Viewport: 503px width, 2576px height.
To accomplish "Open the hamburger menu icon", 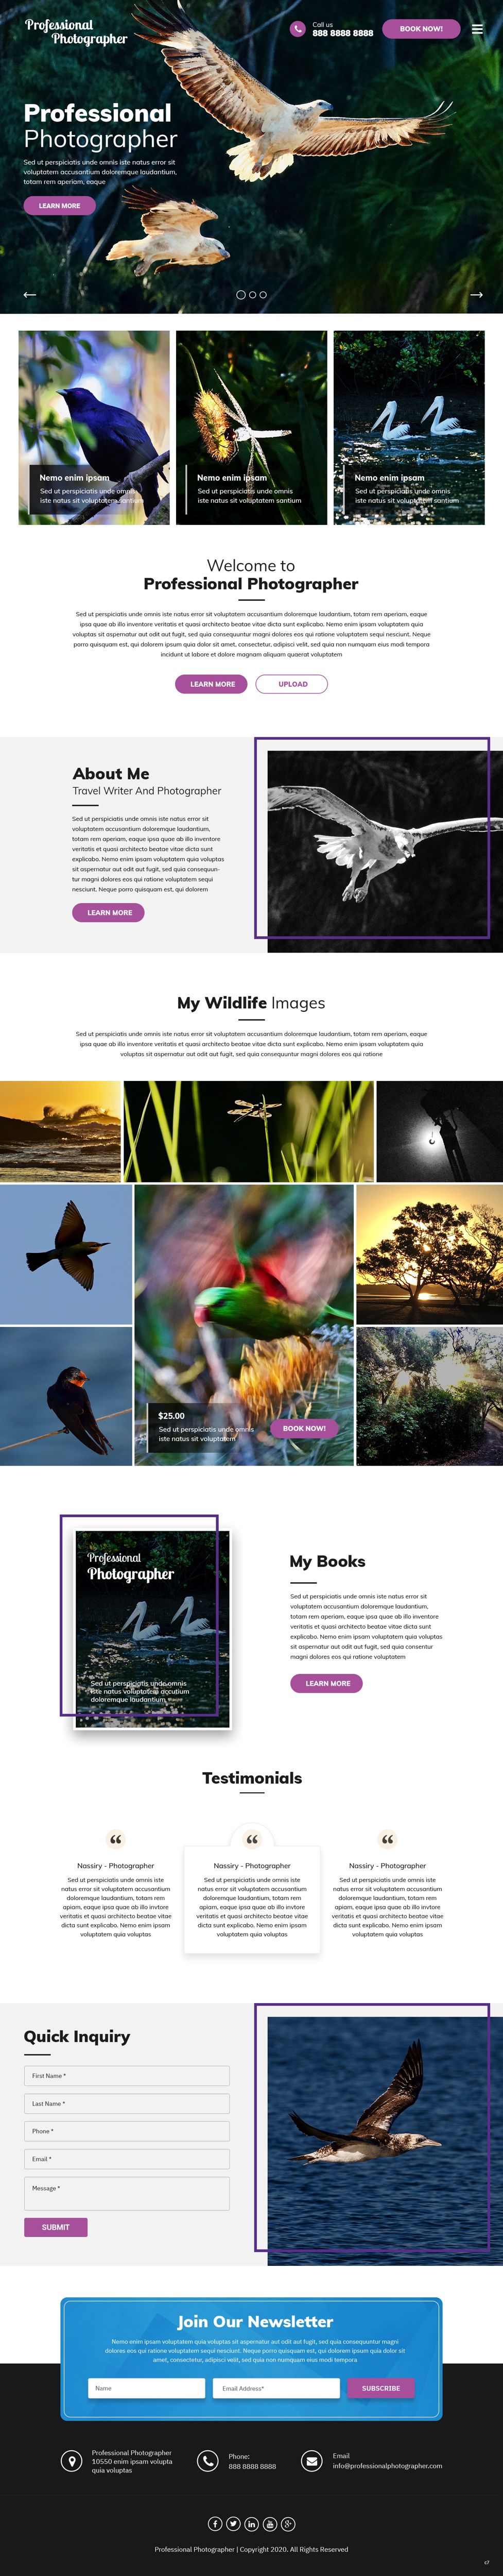I will click(477, 29).
